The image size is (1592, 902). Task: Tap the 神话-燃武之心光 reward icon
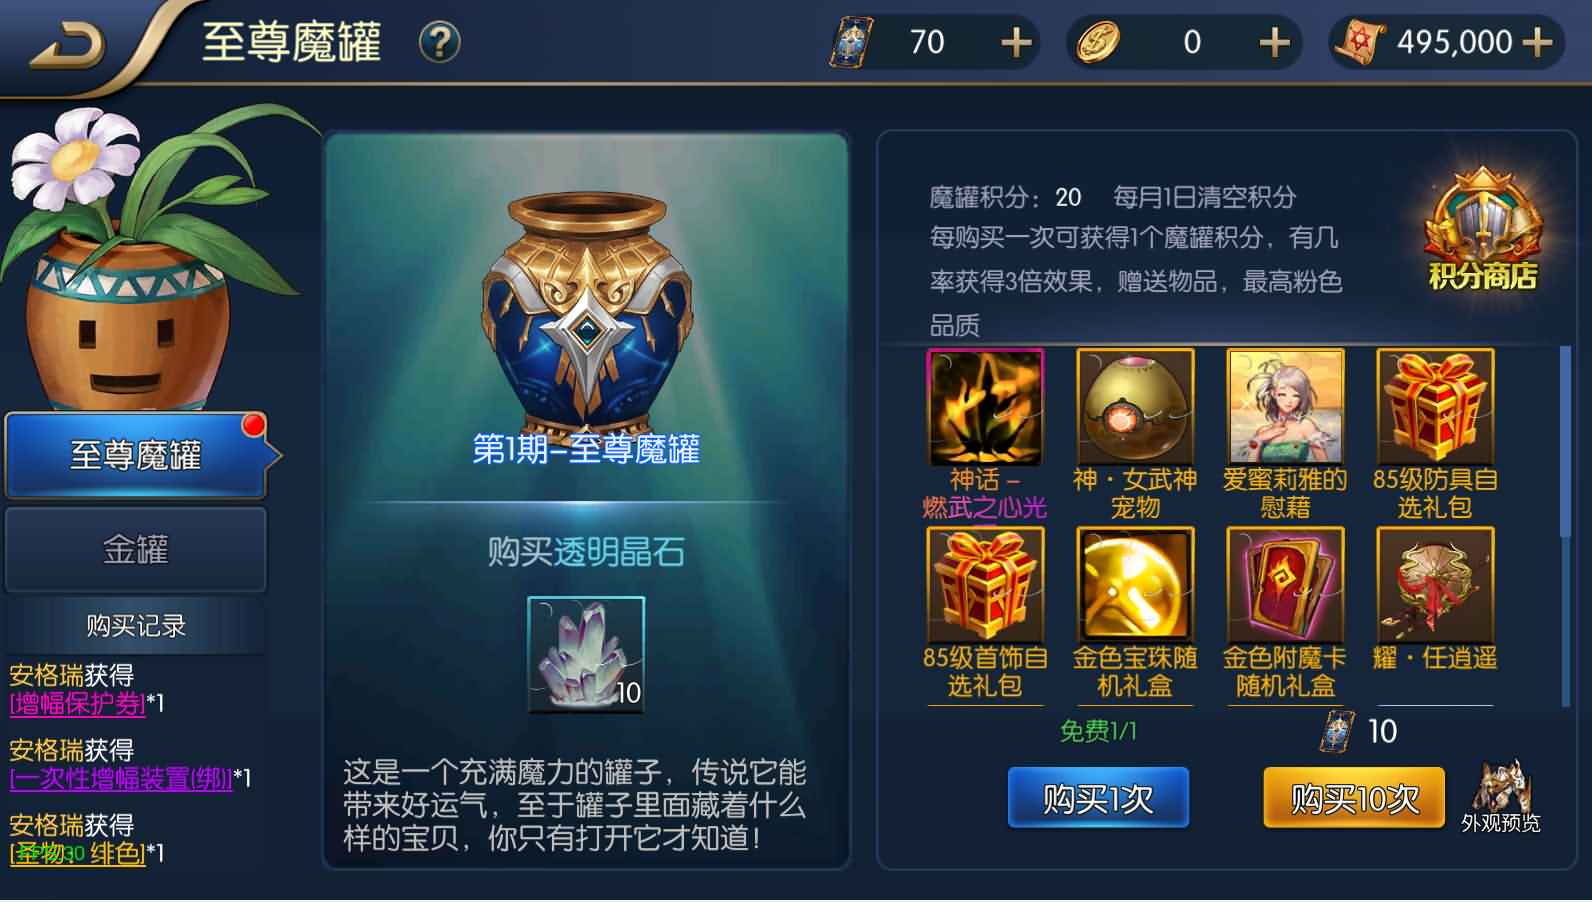click(x=985, y=407)
